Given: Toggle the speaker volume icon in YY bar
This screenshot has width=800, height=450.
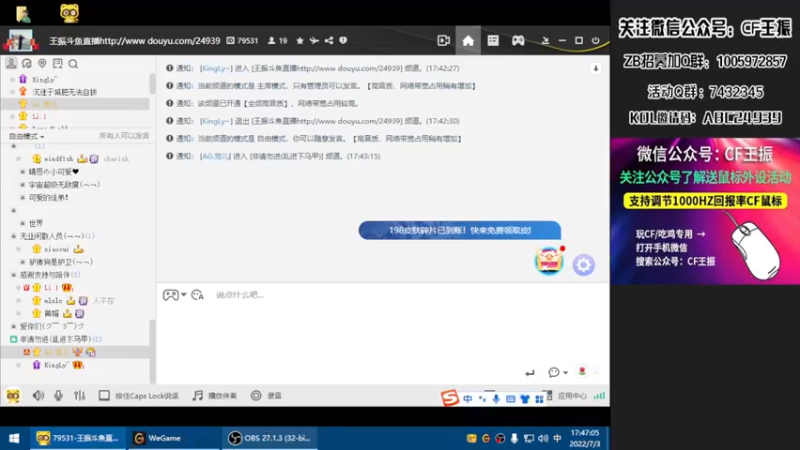Looking at the screenshot, I should pyautogui.click(x=38, y=395).
